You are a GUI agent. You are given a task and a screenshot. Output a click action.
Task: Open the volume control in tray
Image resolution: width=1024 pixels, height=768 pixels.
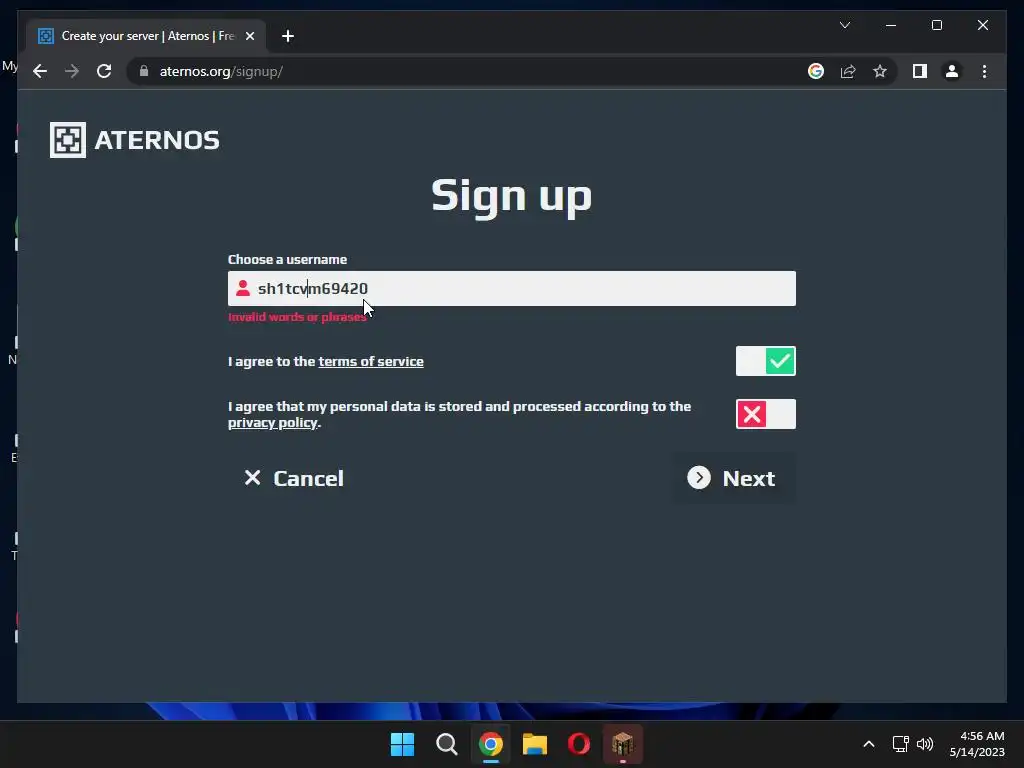(x=925, y=744)
